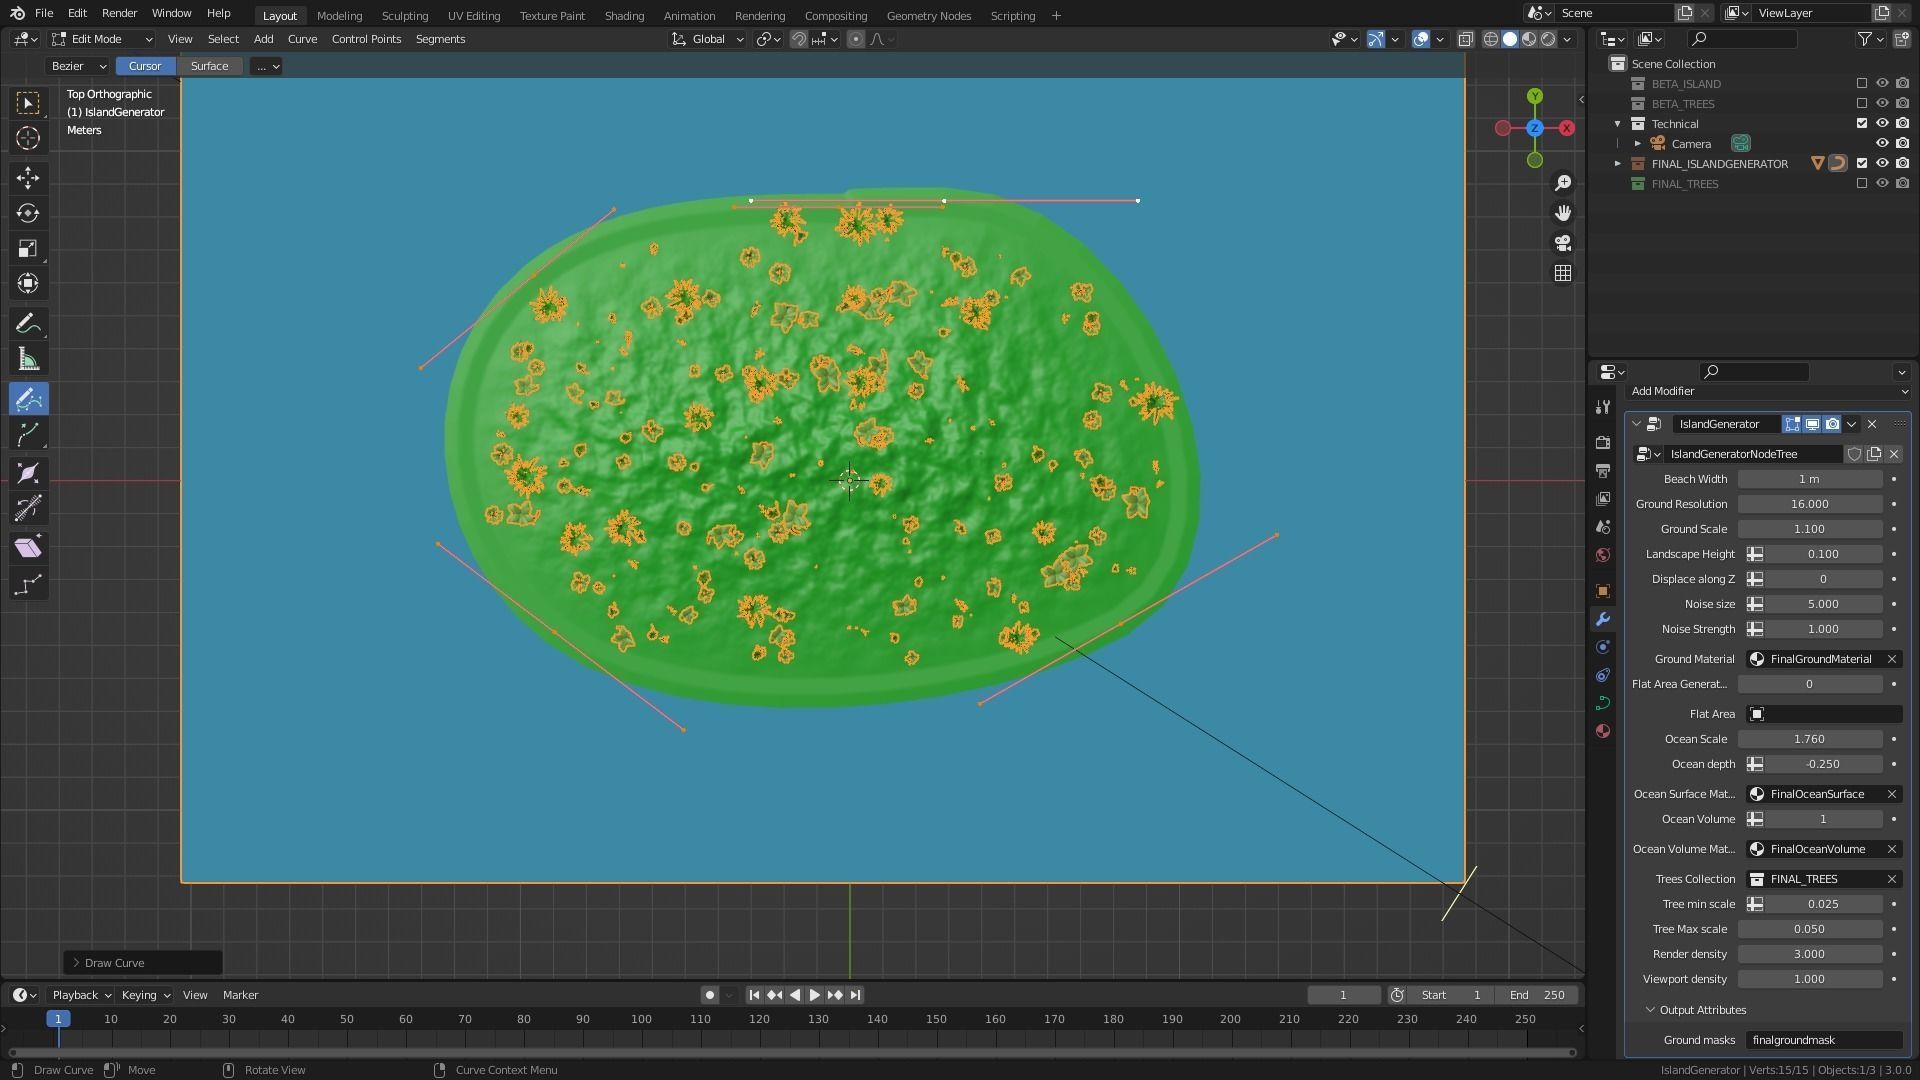
Task: Disable camera render visibility for Technical collection
Action: point(1903,123)
